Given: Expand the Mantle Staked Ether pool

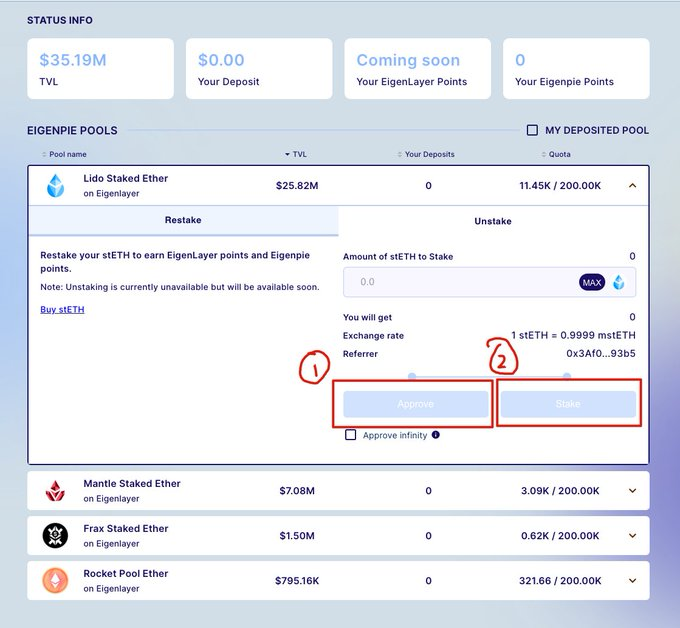Looking at the screenshot, I should click(x=633, y=491).
